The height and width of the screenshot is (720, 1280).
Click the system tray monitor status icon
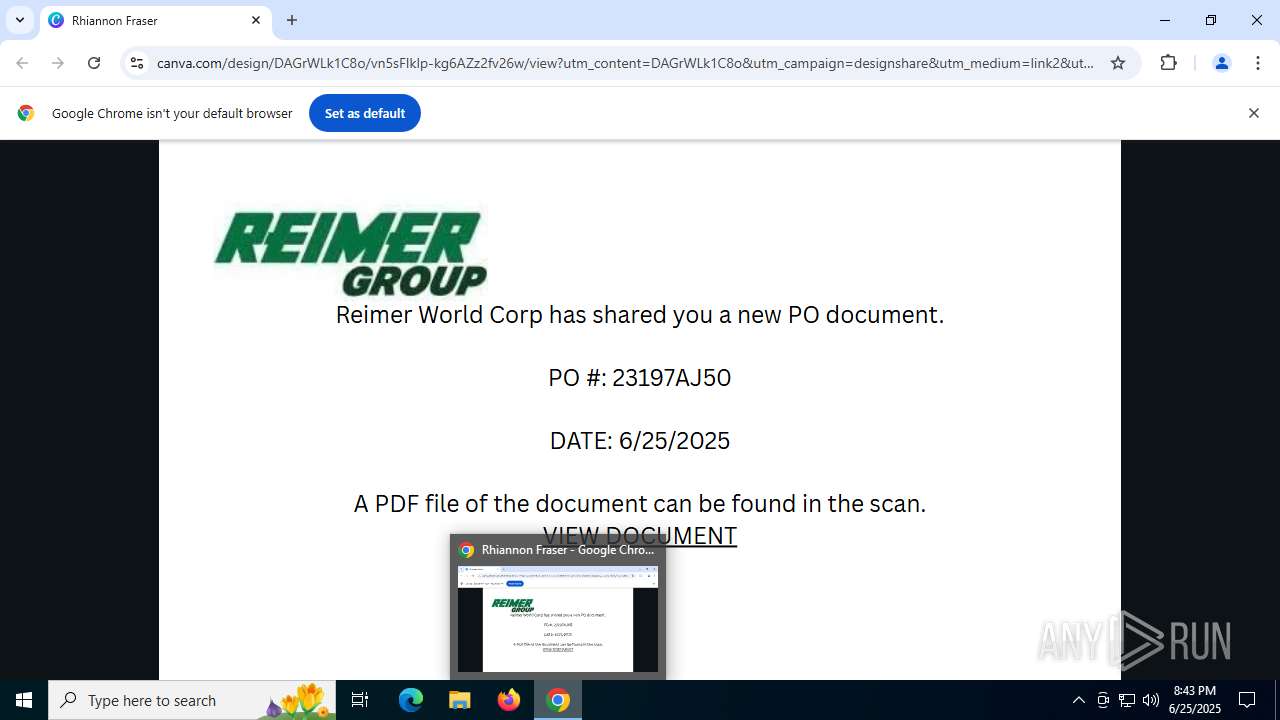(1103, 700)
